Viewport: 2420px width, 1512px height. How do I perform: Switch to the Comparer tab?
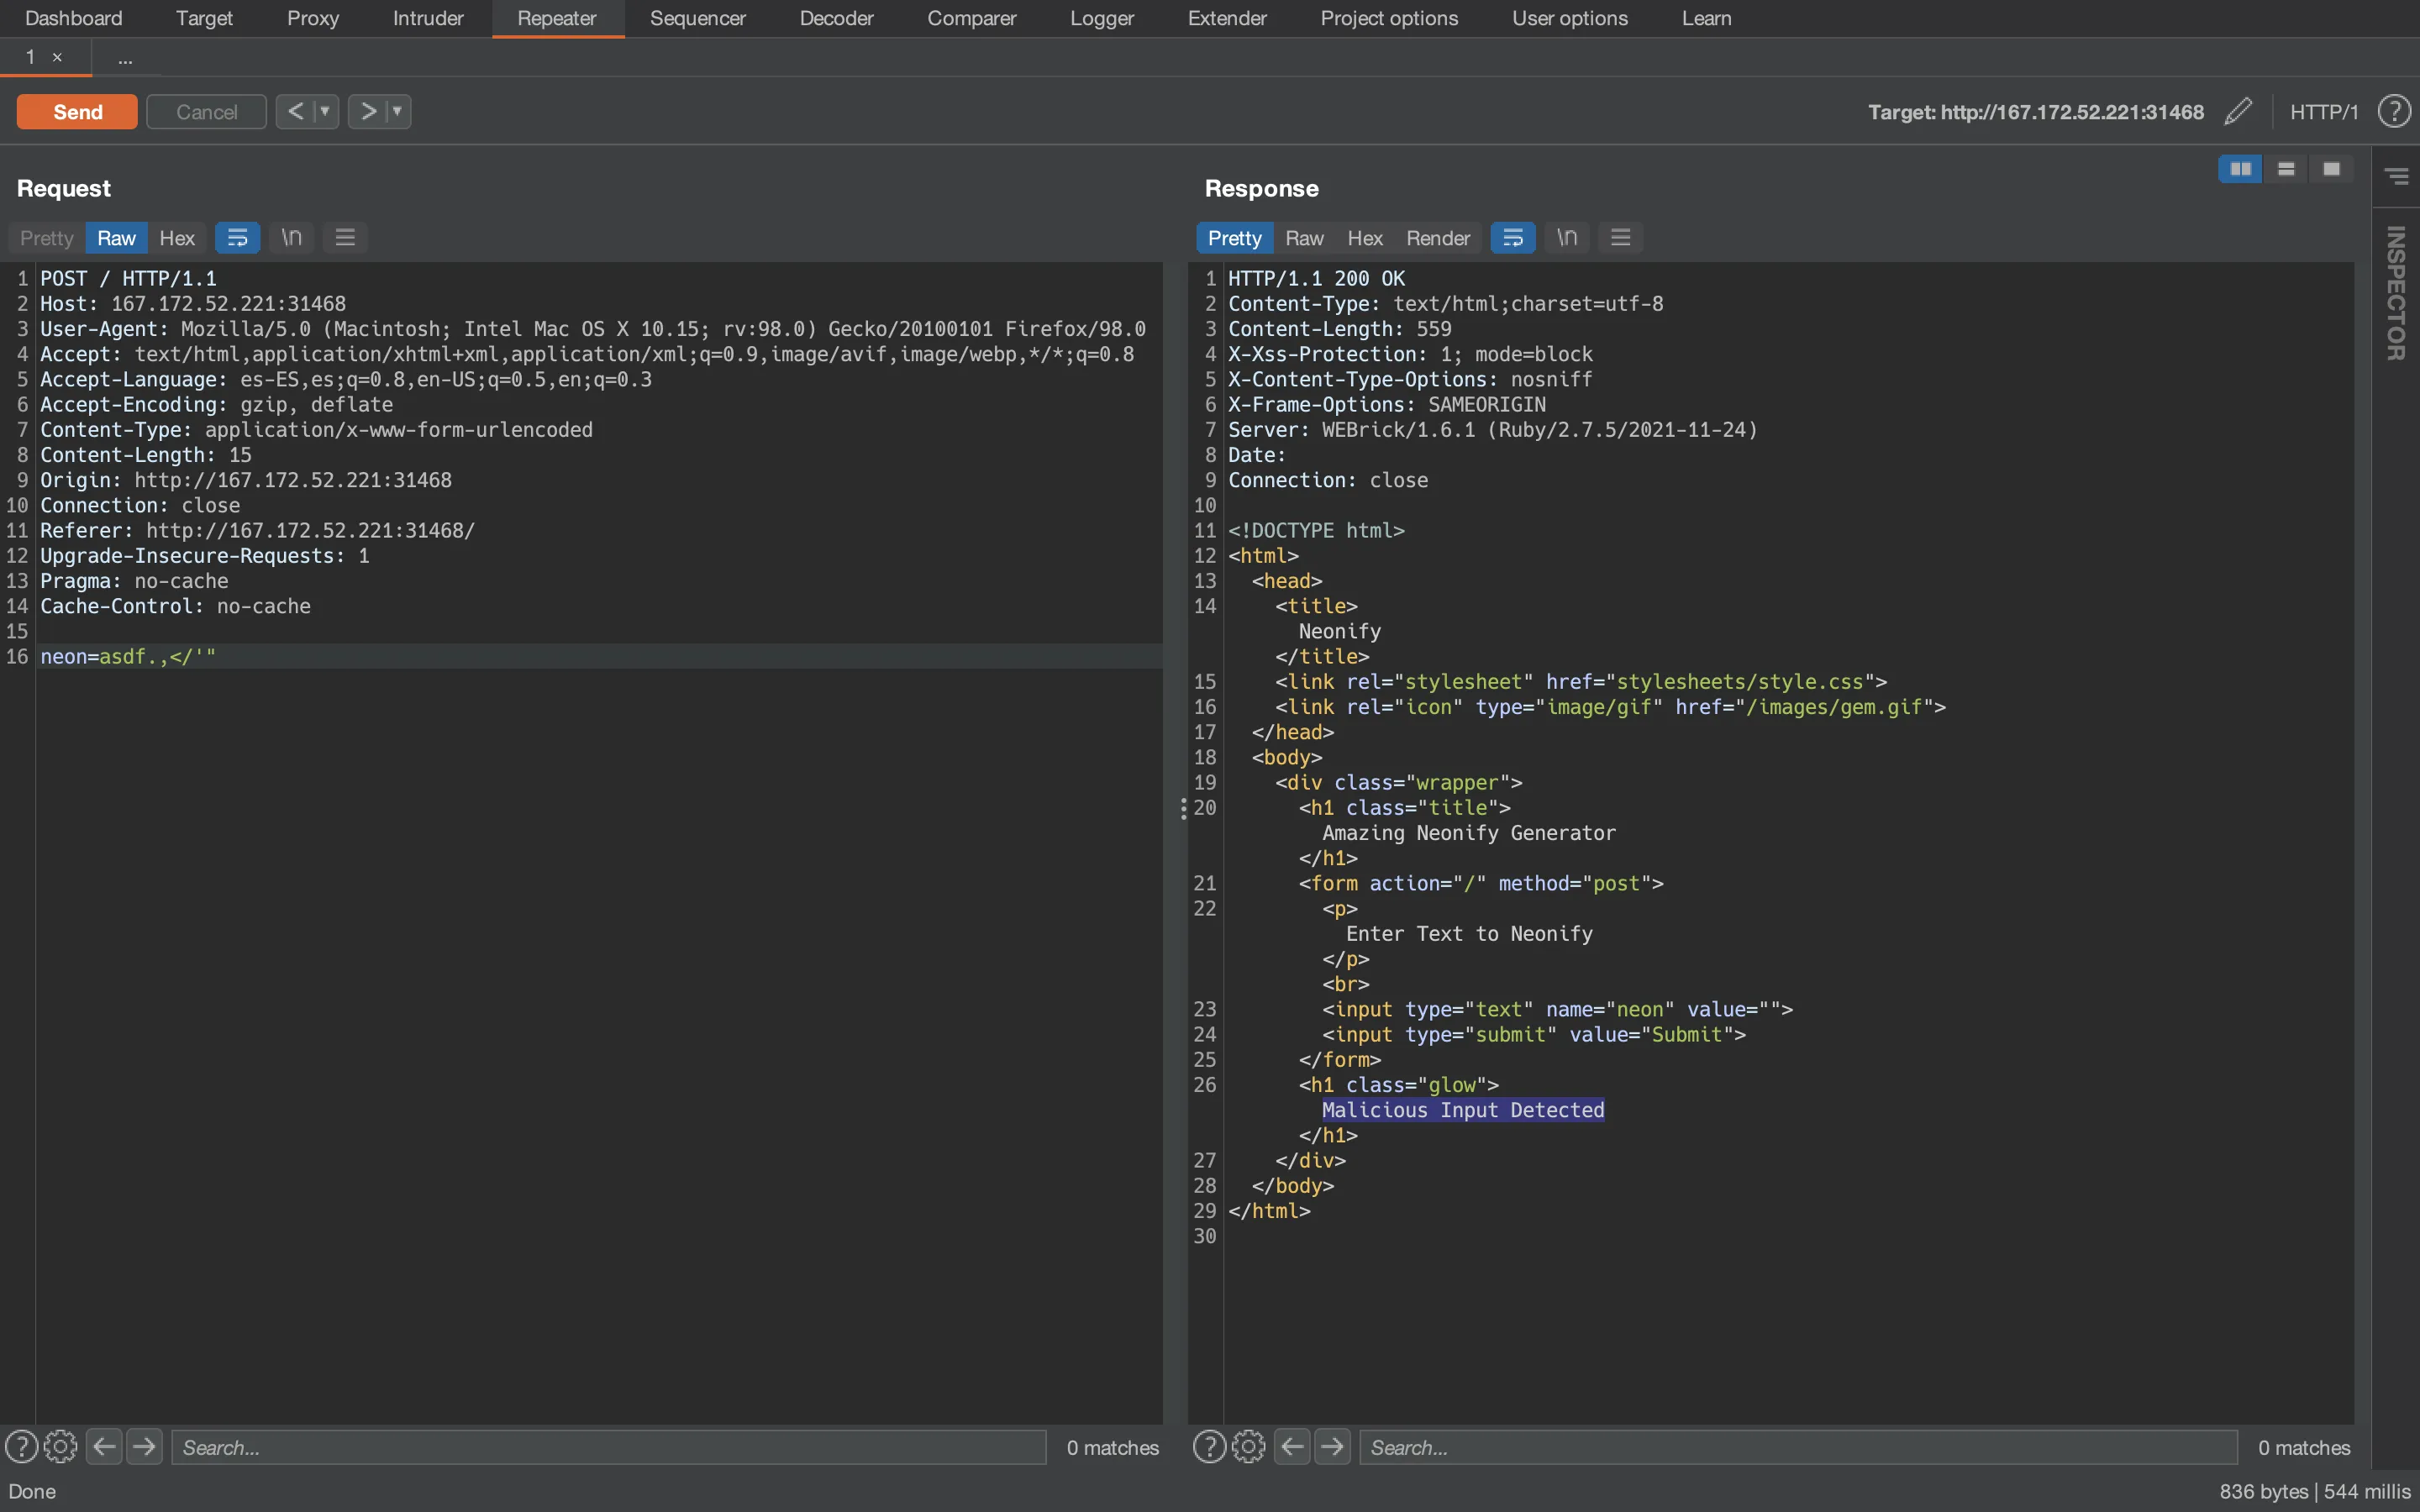(x=971, y=18)
